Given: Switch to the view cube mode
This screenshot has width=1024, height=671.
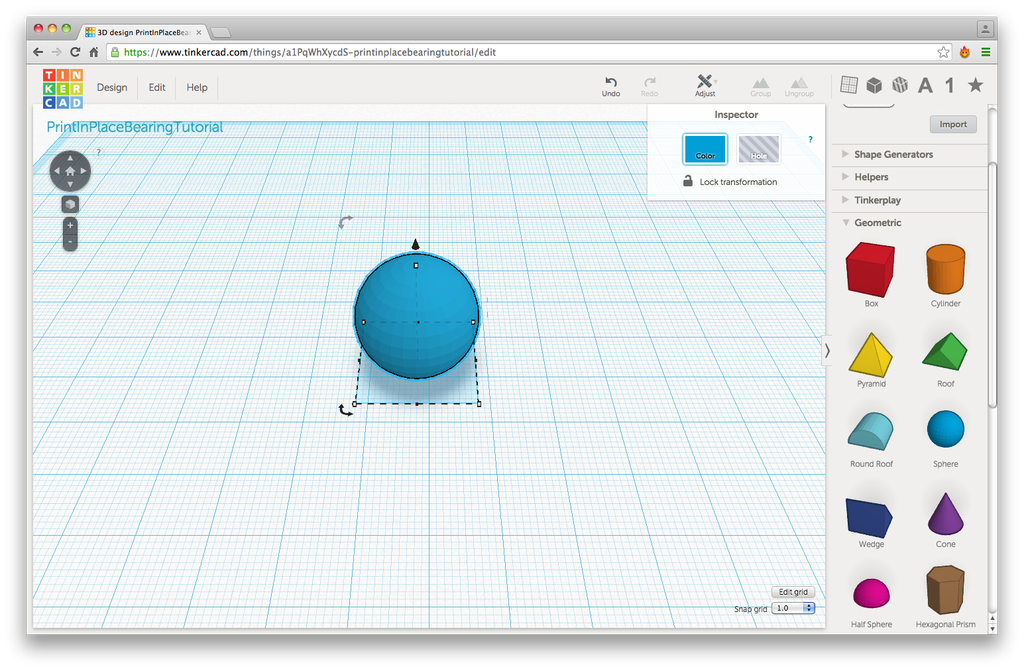Looking at the screenshot, I should pyautogui.click(x=70, y=205).
